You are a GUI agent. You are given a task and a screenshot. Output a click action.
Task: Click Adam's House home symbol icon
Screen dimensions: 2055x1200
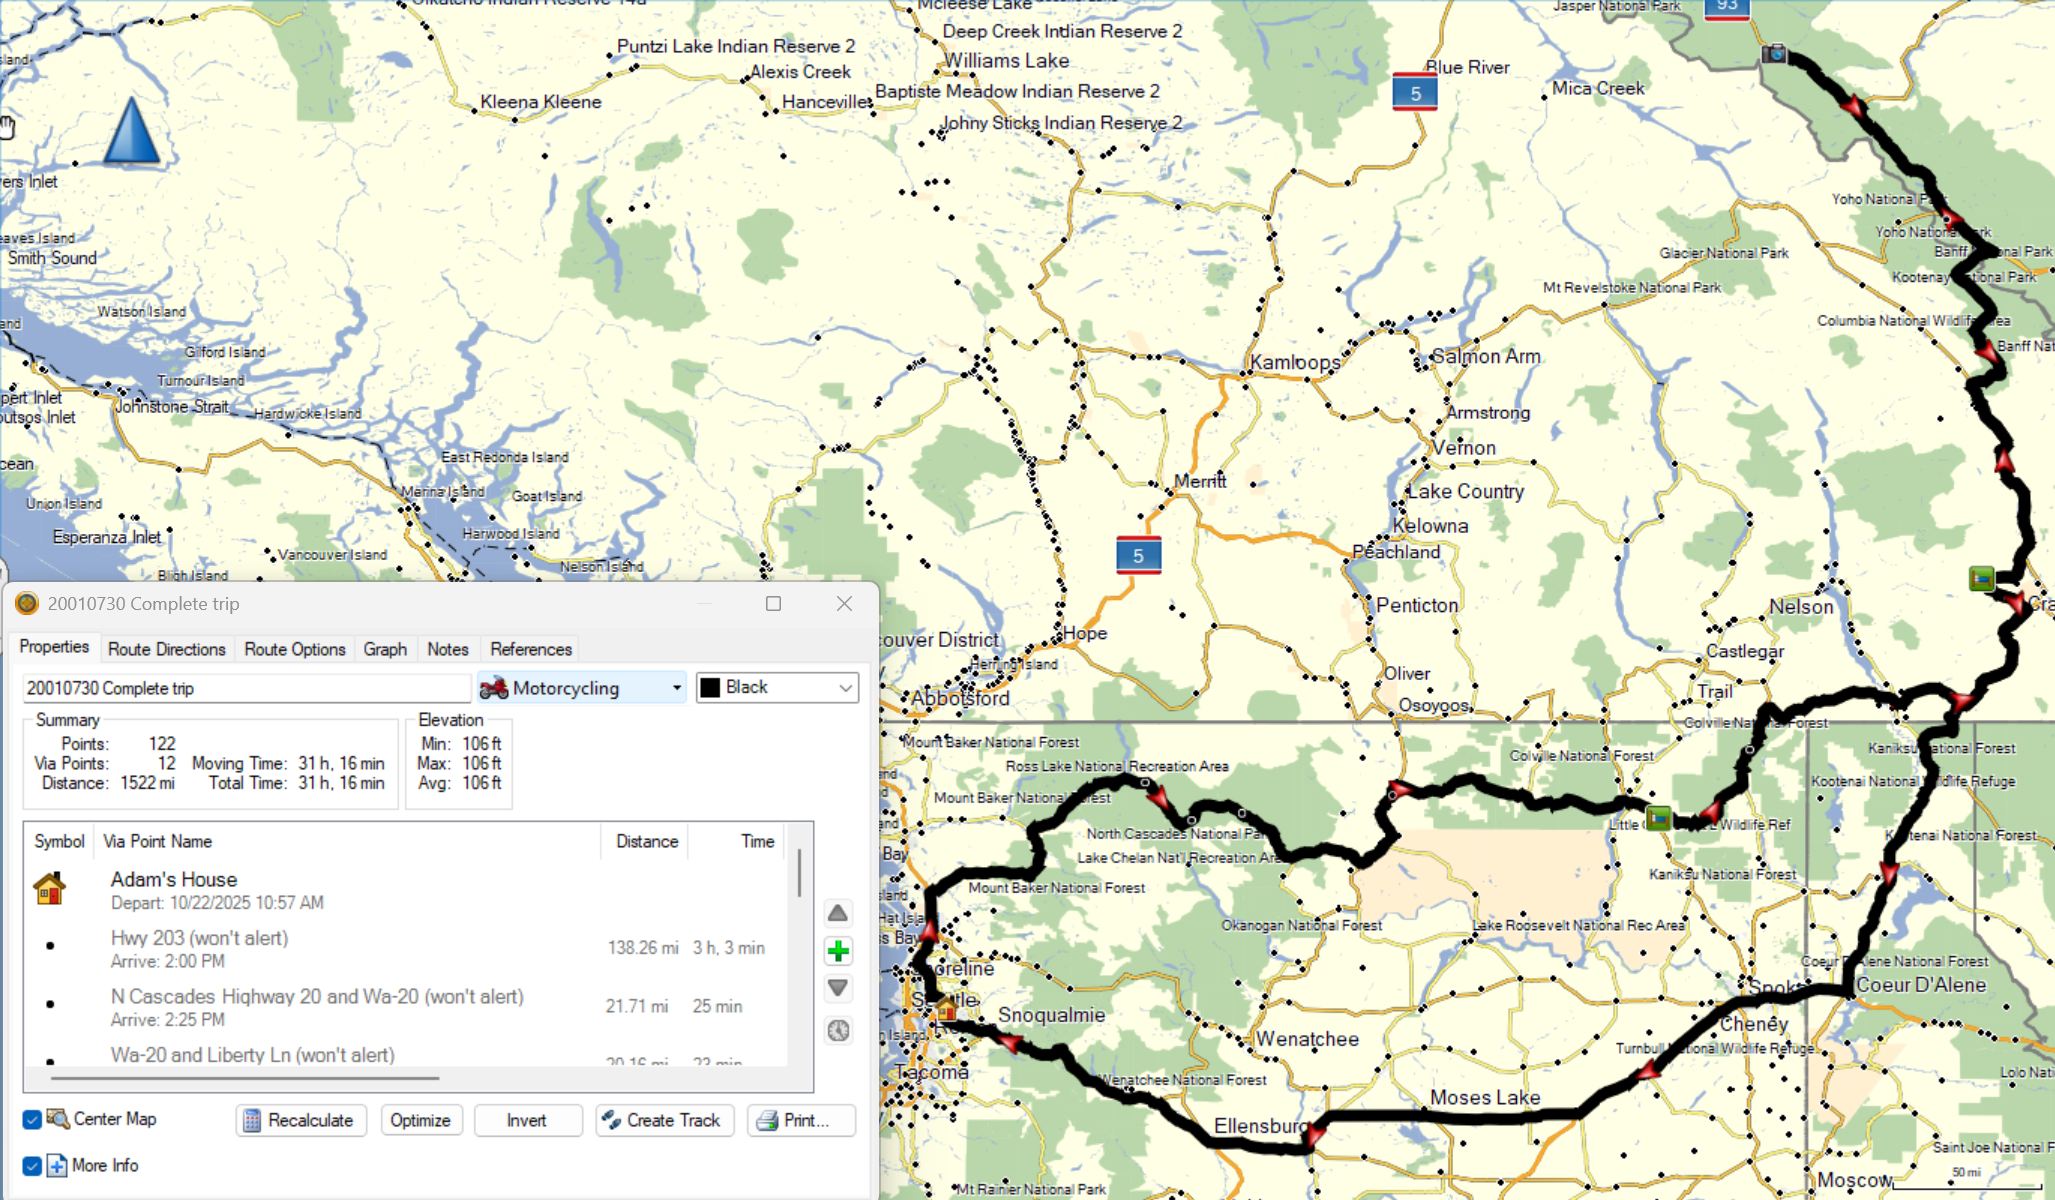[49, 888]
